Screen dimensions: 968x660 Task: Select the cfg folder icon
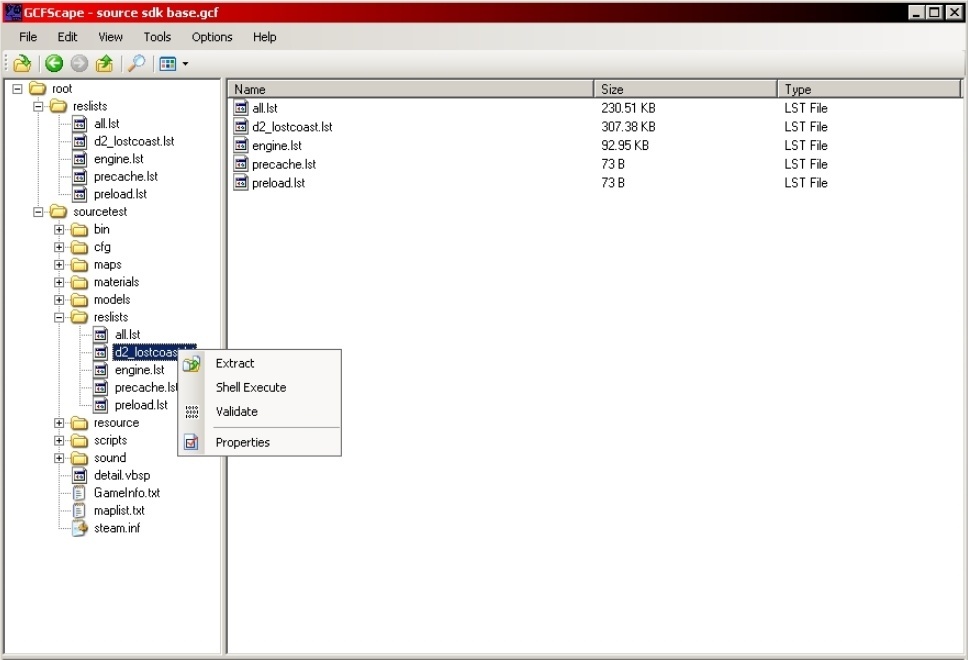click(x=80, y=248)
